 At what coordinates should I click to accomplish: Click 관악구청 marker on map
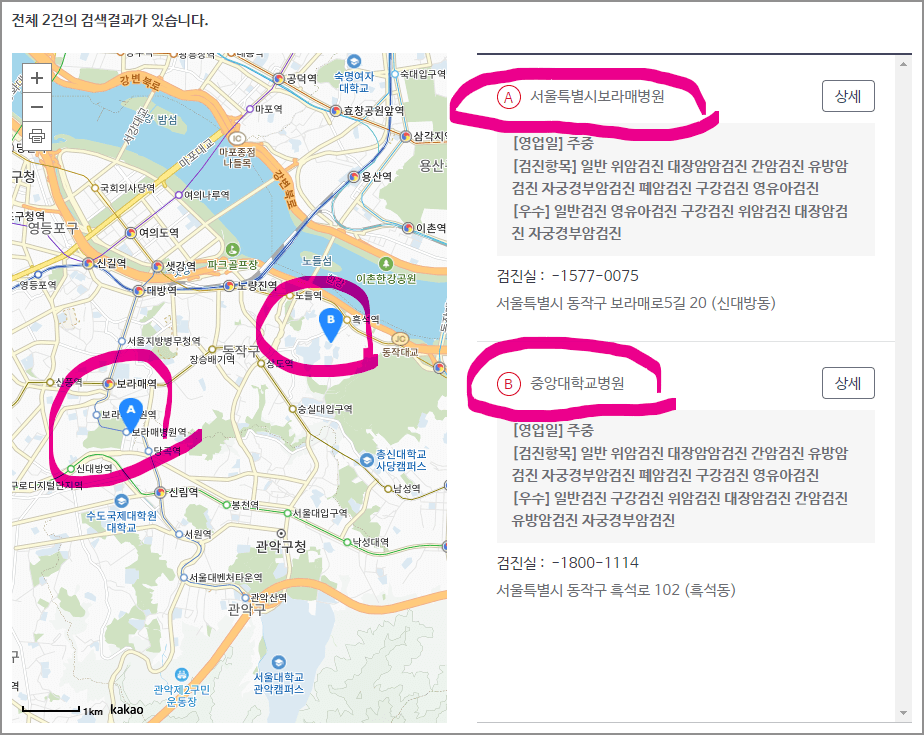(282, 533)
